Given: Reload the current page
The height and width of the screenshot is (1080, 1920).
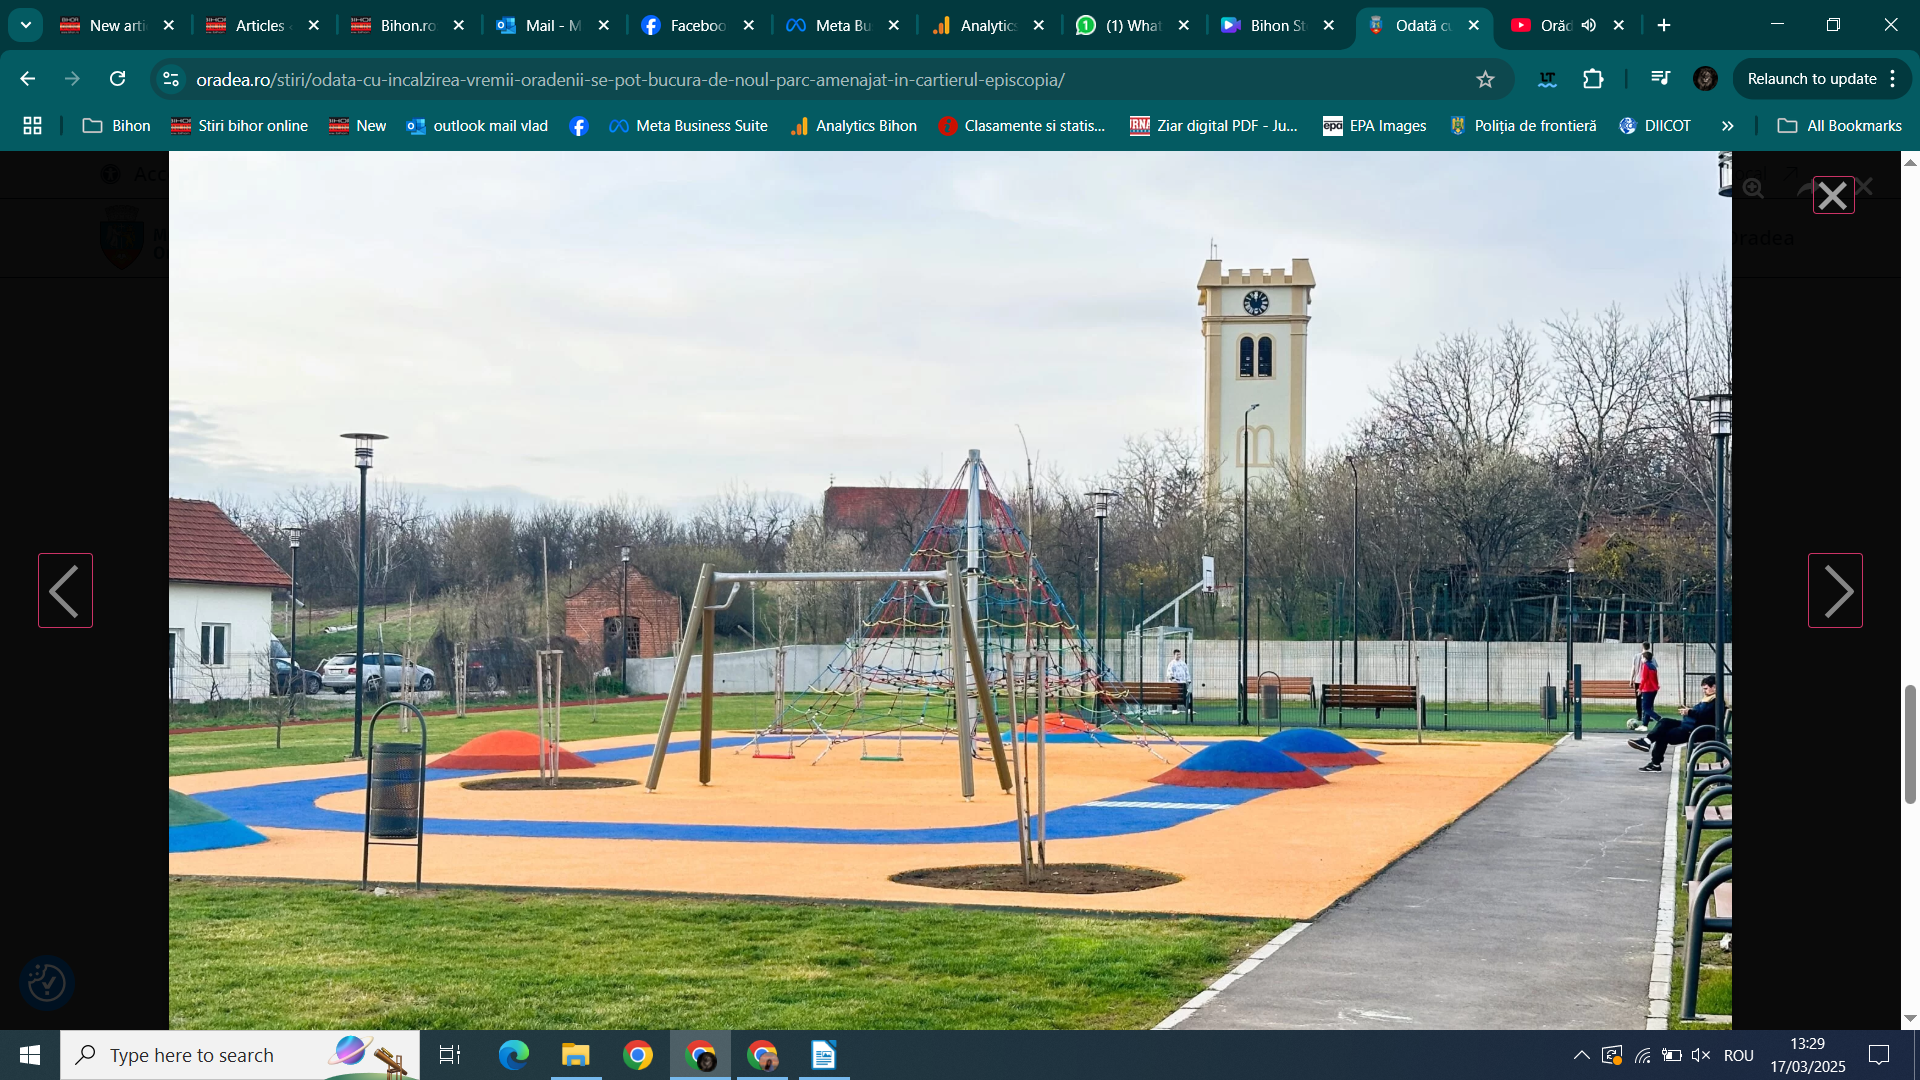Looking at the screenshot, I should pyautogui.click(x=117, y=79).
